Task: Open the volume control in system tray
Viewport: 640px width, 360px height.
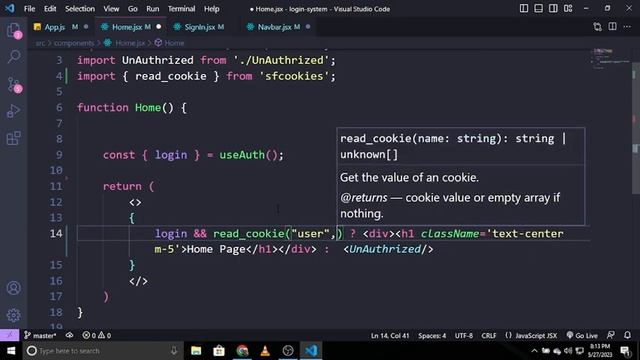Action: coord(568,351)
